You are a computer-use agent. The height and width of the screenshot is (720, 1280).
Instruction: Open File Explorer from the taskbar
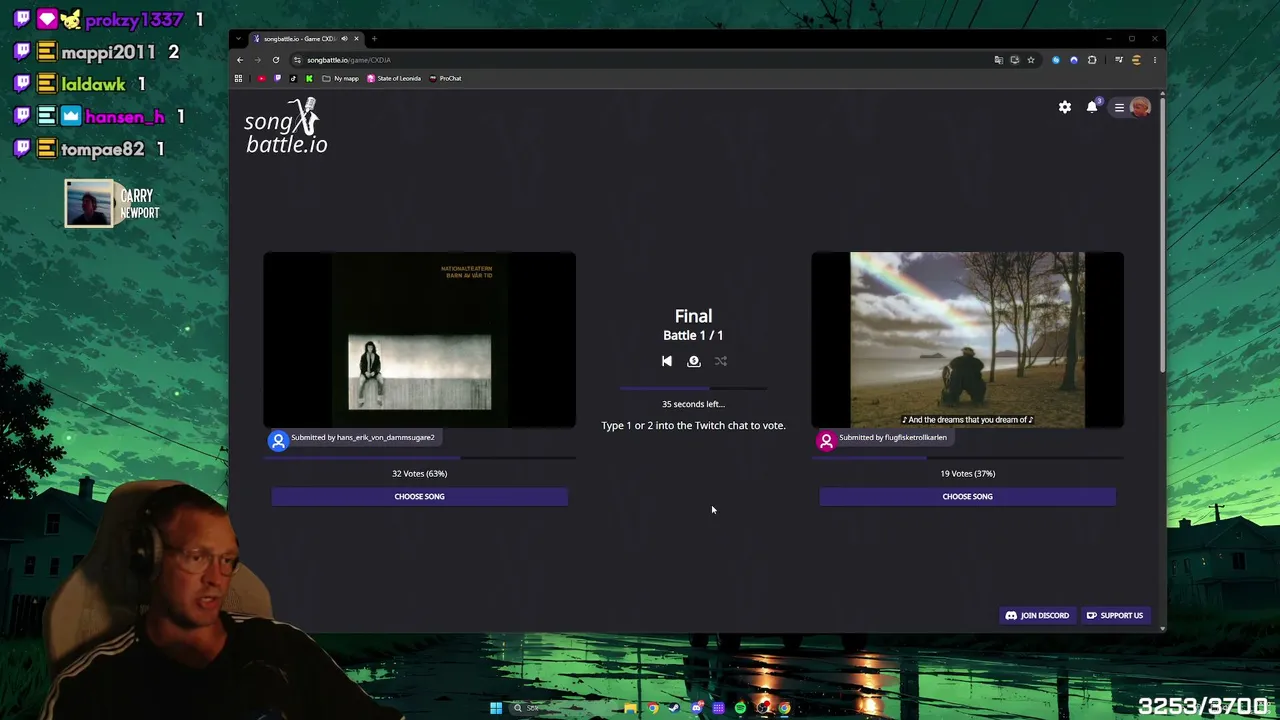click(630, 708)
